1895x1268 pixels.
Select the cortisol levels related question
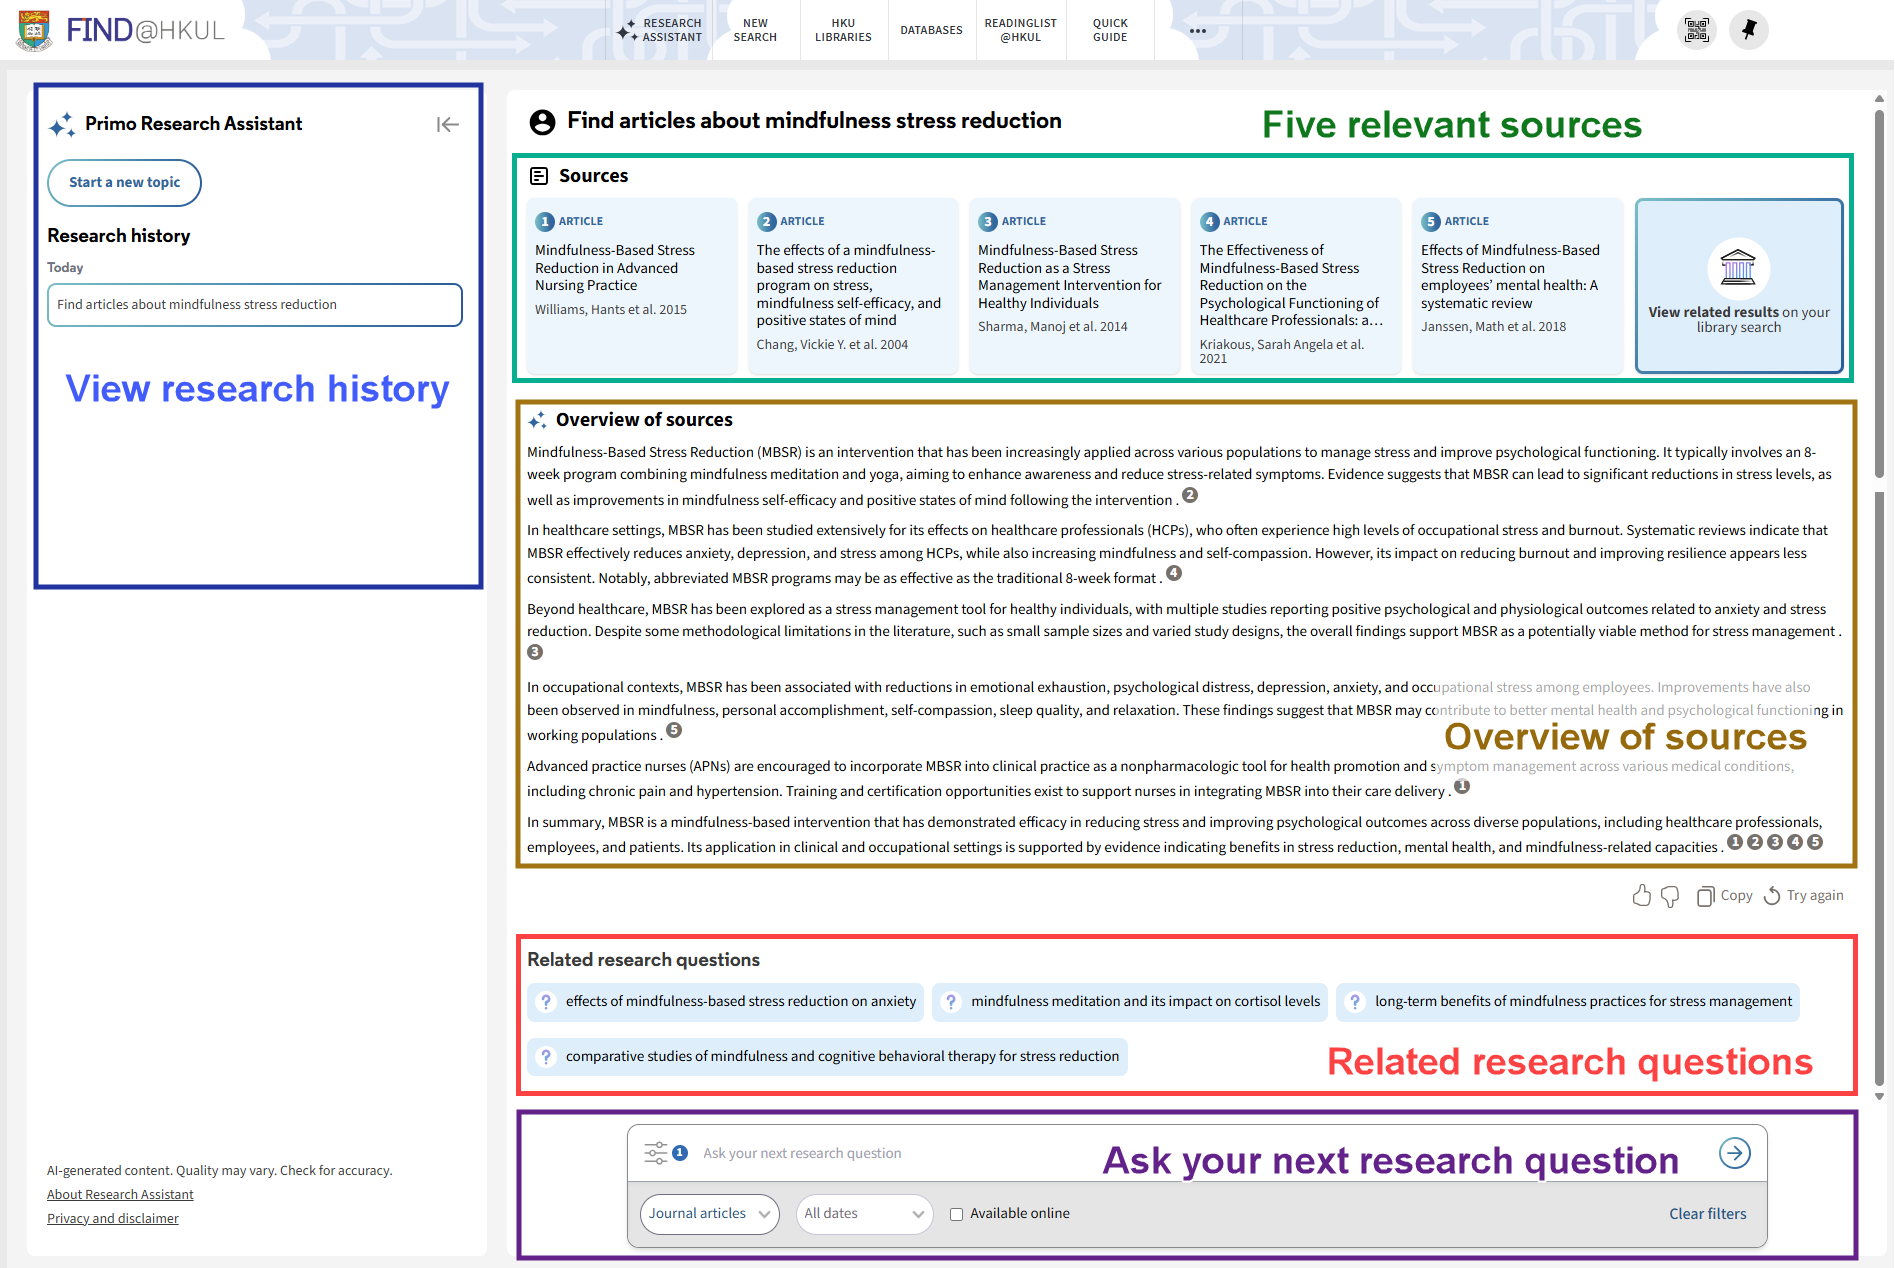(x=1130, y=1002)
